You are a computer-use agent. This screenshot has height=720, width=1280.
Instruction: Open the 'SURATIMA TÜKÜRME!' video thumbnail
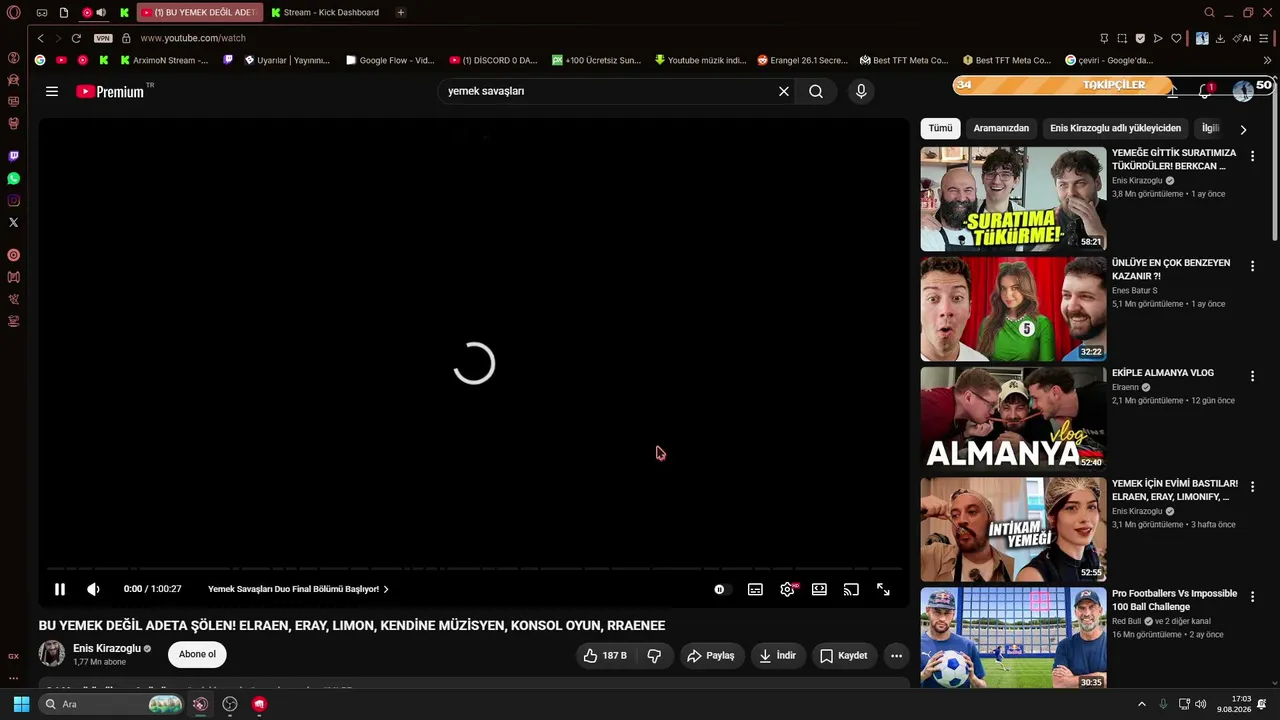click(x=1013, y=199)
